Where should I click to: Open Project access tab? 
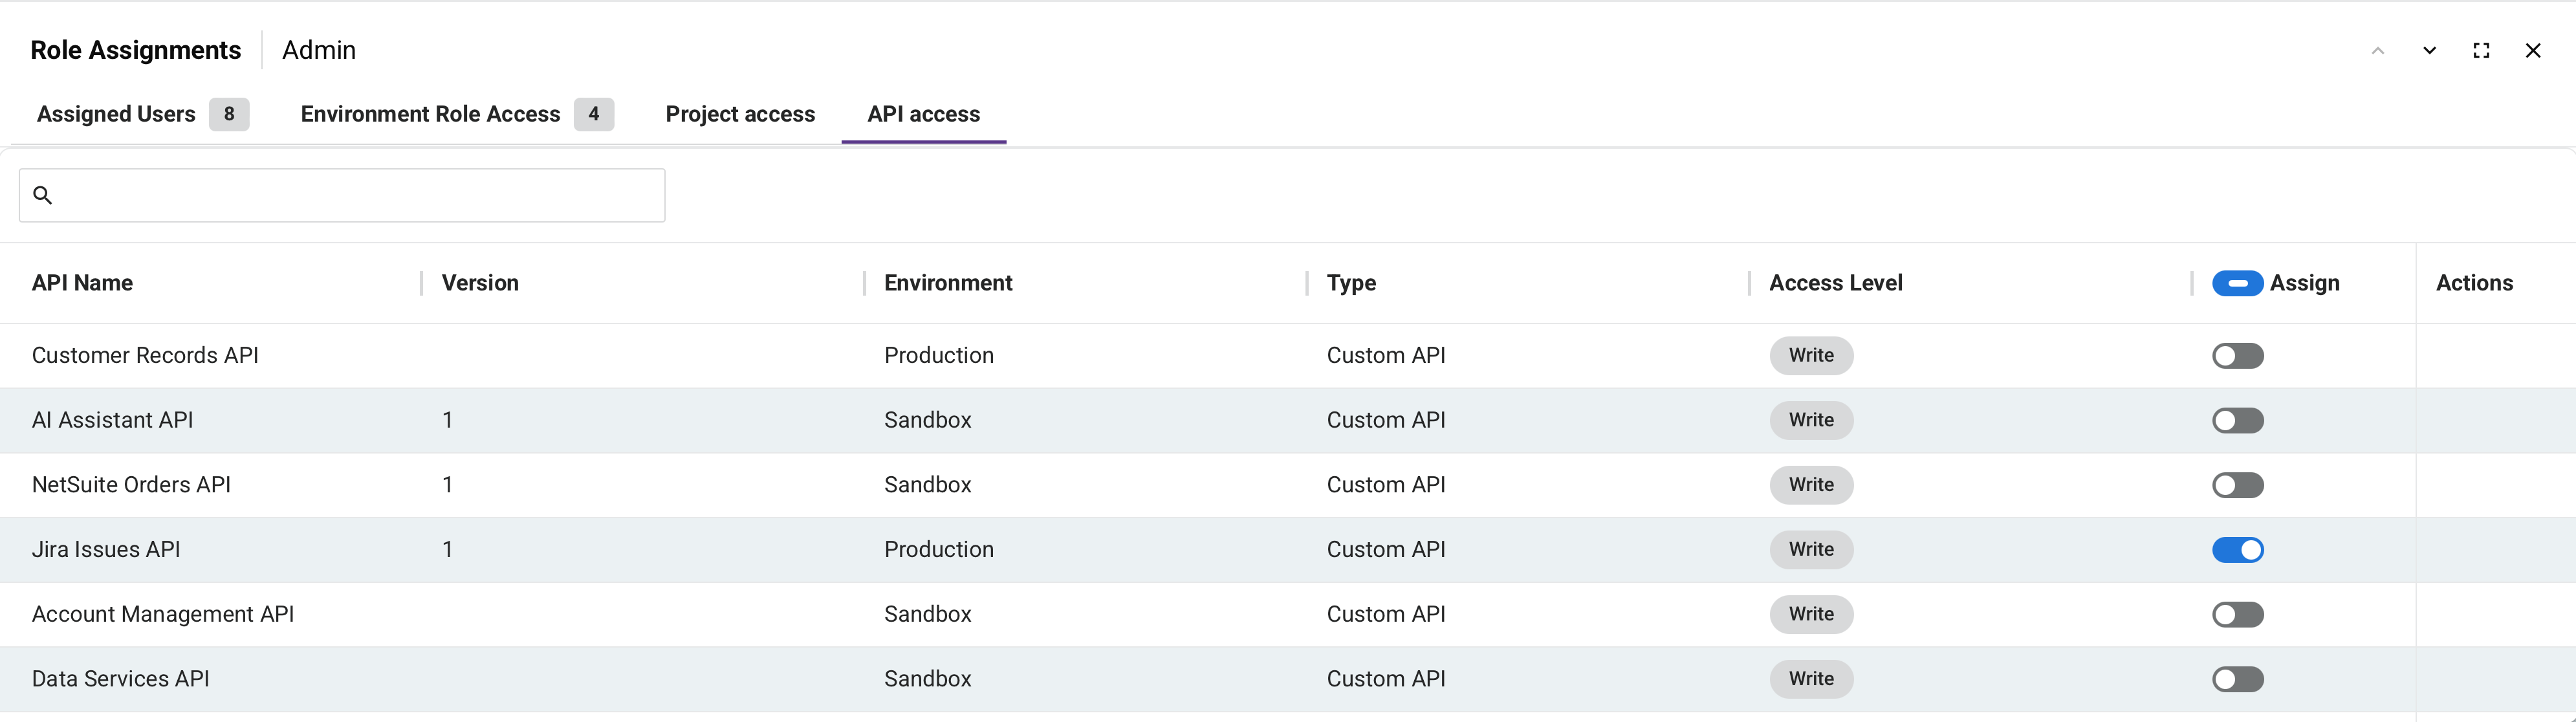(740, 114)
